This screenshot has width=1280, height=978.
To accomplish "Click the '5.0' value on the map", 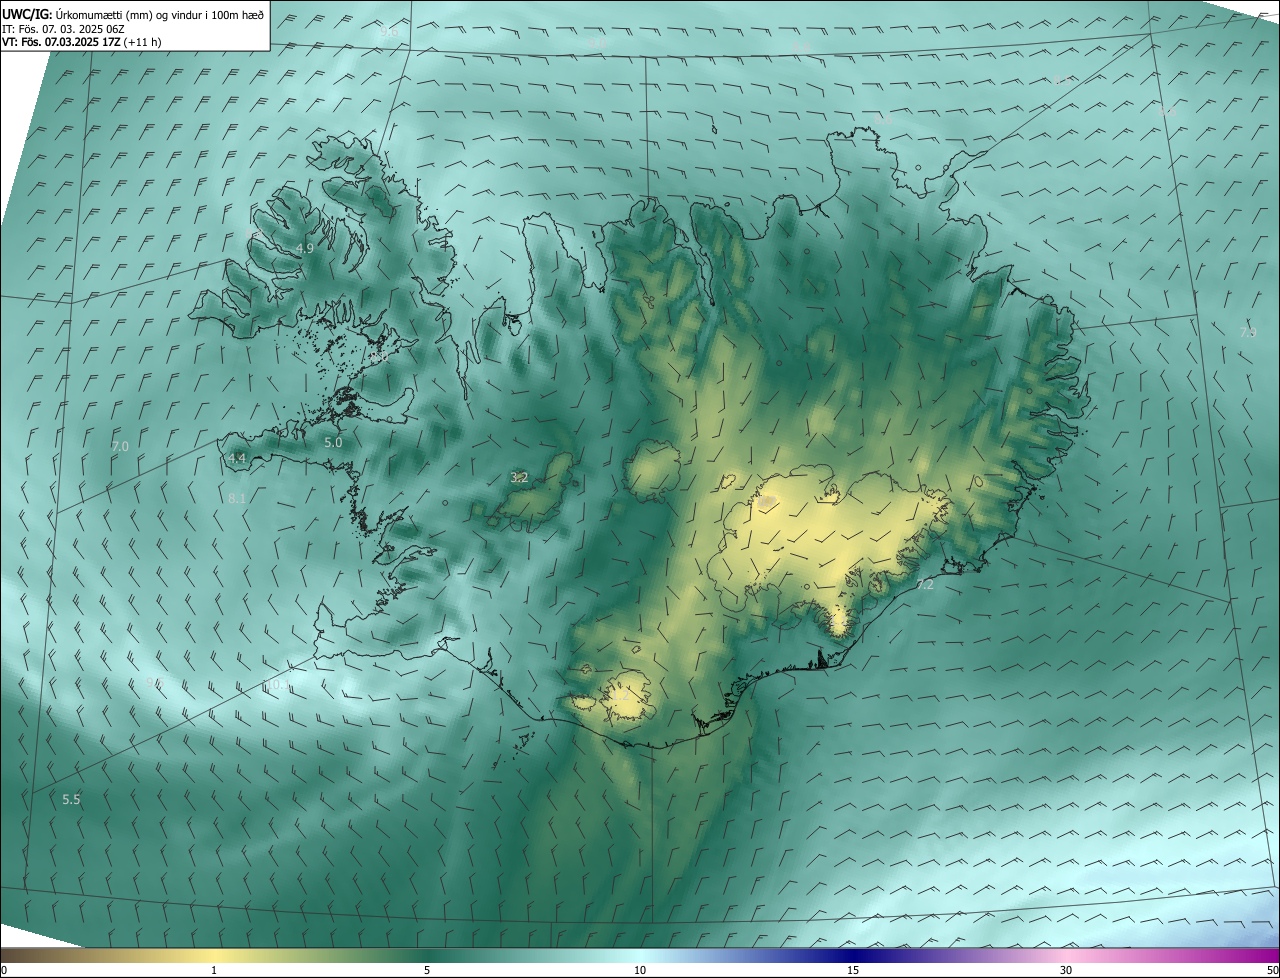I will tap(333, 442).
